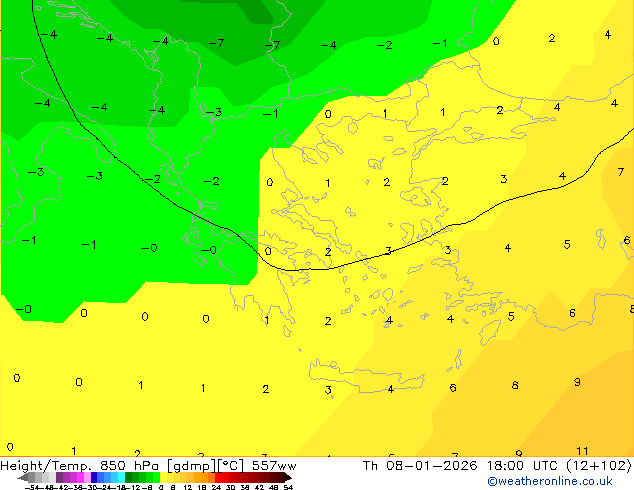Pick the pink segment of the colour scale

click(87, 477)
